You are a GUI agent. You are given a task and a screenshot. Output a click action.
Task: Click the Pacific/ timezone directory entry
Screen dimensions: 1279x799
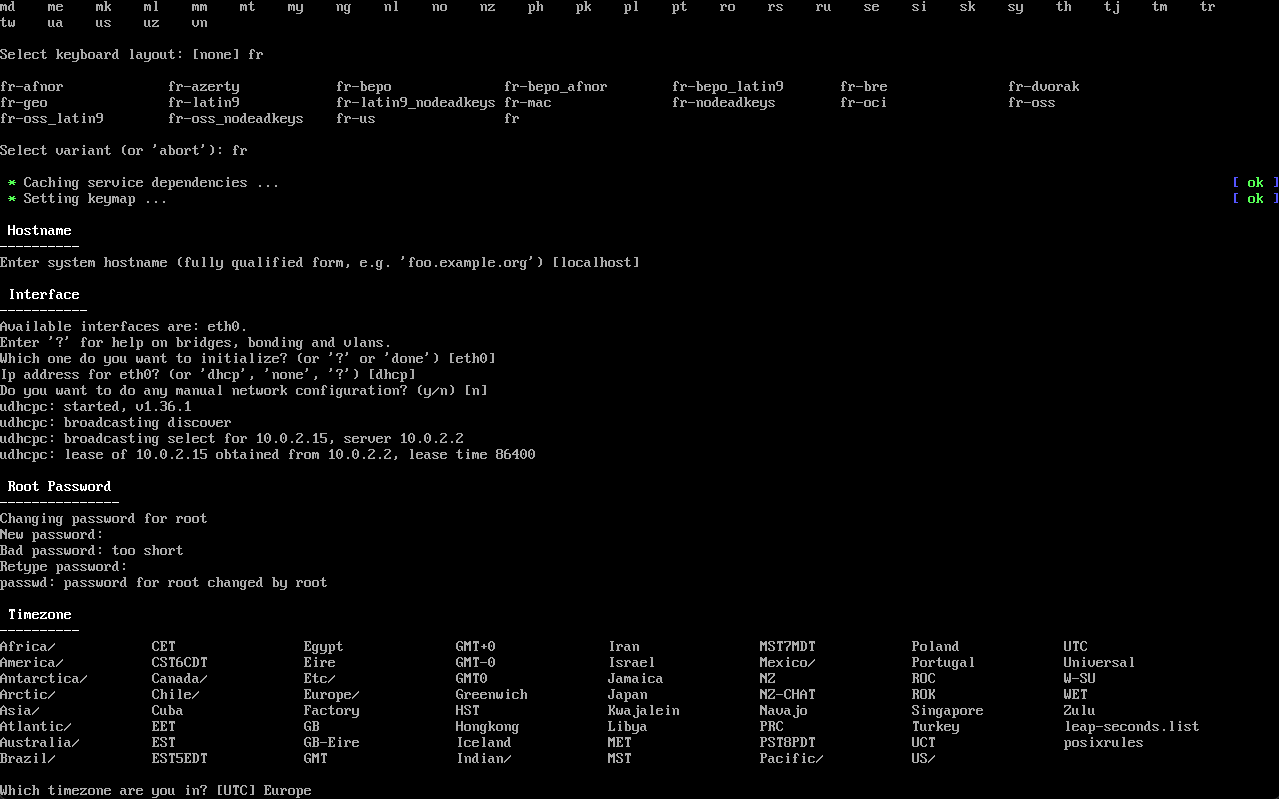point(791,758)
